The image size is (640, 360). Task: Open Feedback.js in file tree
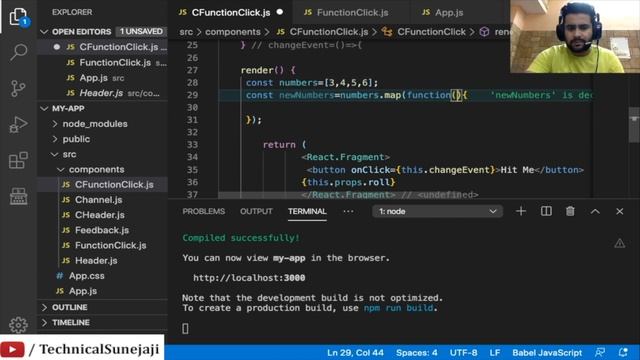pyautogui.click(x=102, y=230)
